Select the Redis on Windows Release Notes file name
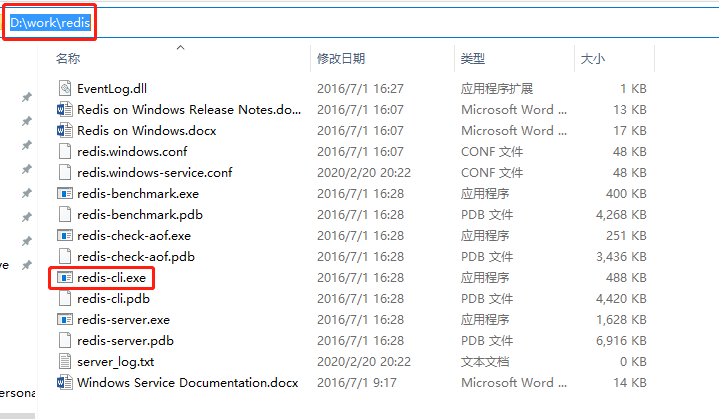 (189, 110)
